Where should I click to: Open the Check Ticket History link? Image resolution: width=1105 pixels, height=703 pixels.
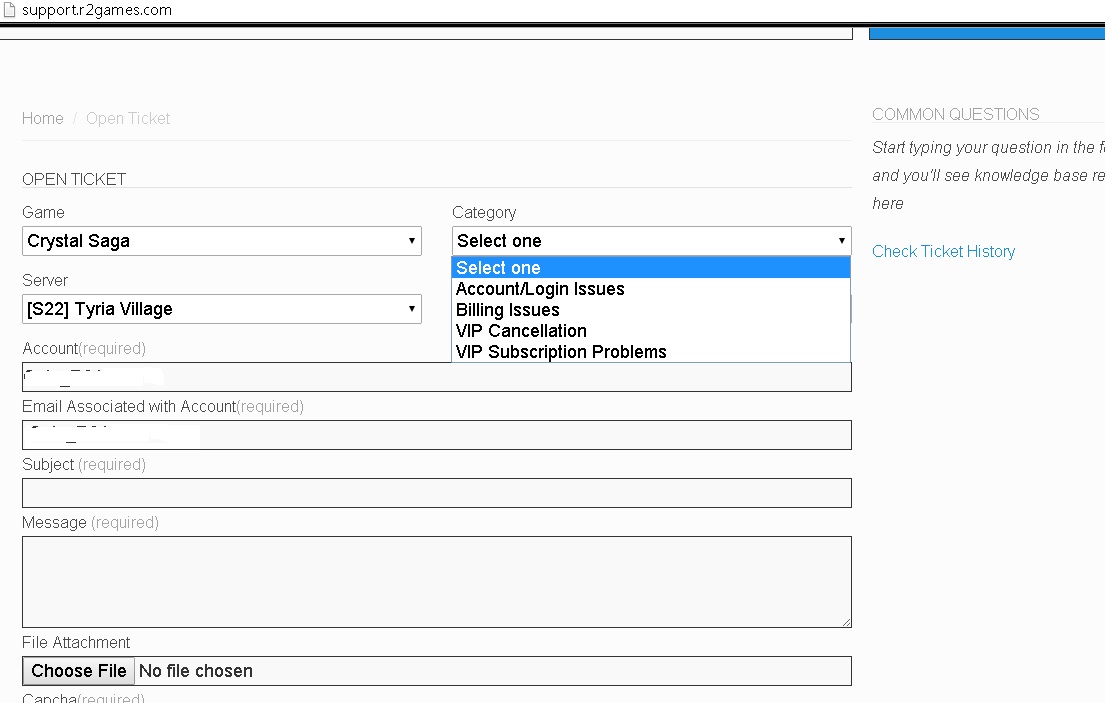943,251
